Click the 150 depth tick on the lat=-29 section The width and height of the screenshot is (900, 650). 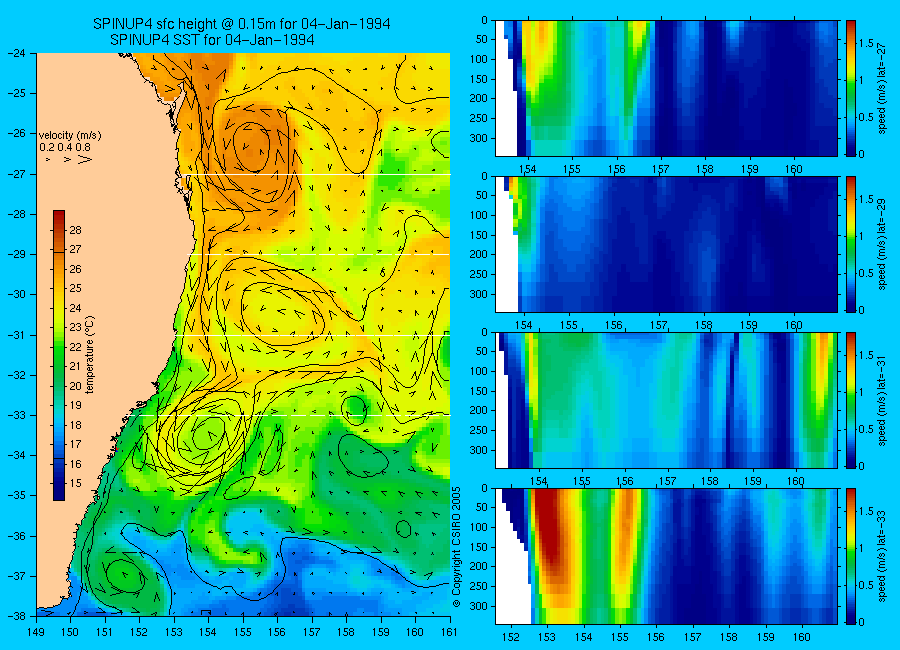point(479,235)
